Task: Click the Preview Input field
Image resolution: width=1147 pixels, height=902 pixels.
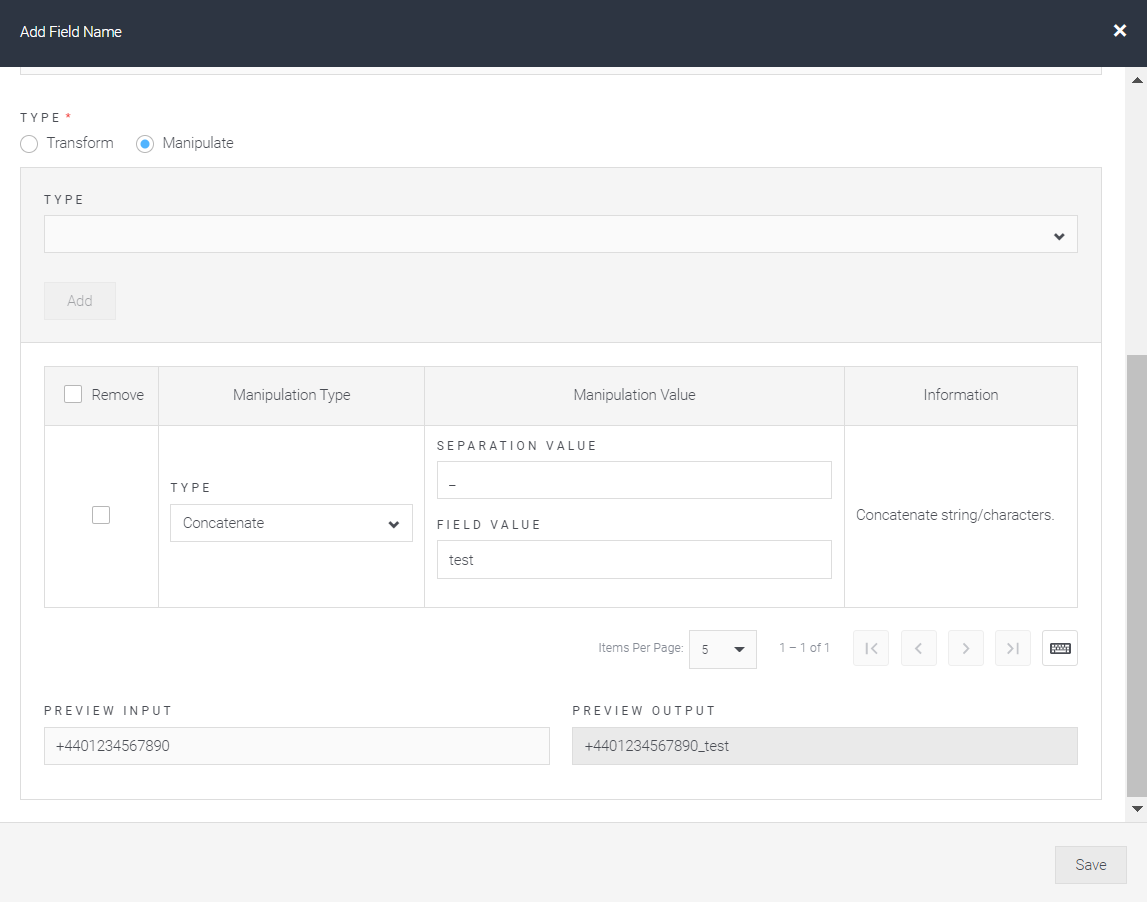Action: [297, 745]
